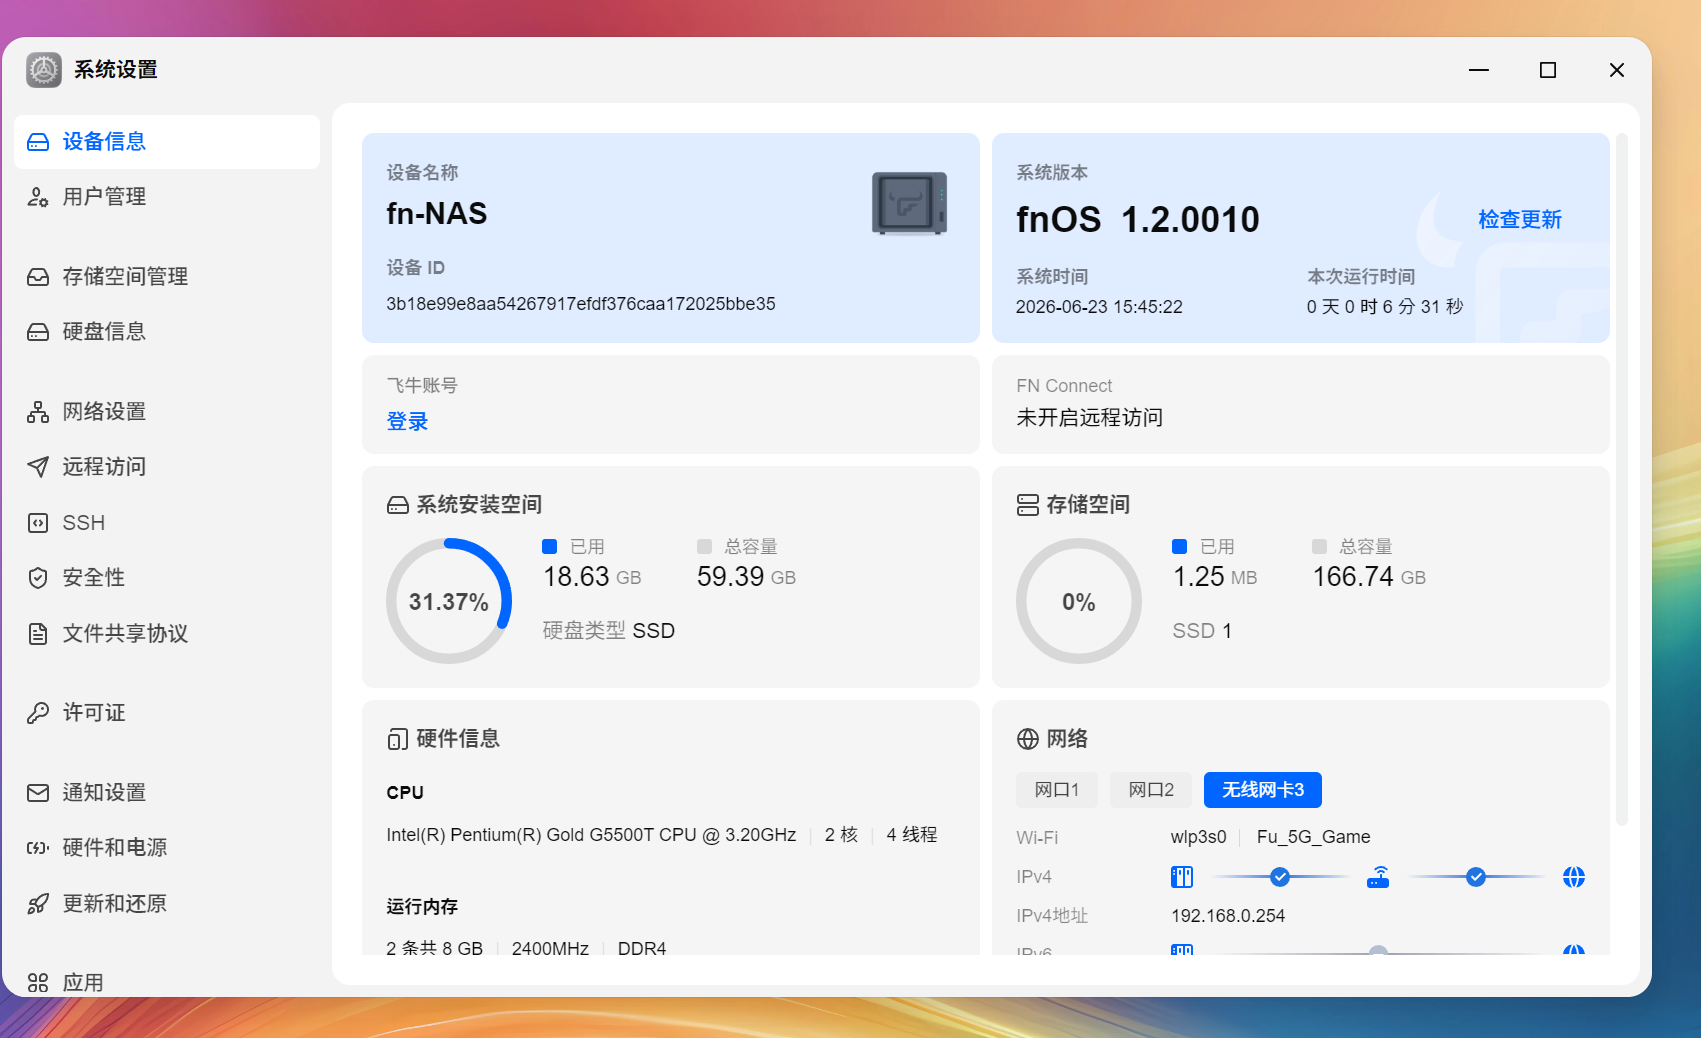This screenshot has height=1038, width=1701.
Task: Click the NAS device image
Action: [909, 204]
